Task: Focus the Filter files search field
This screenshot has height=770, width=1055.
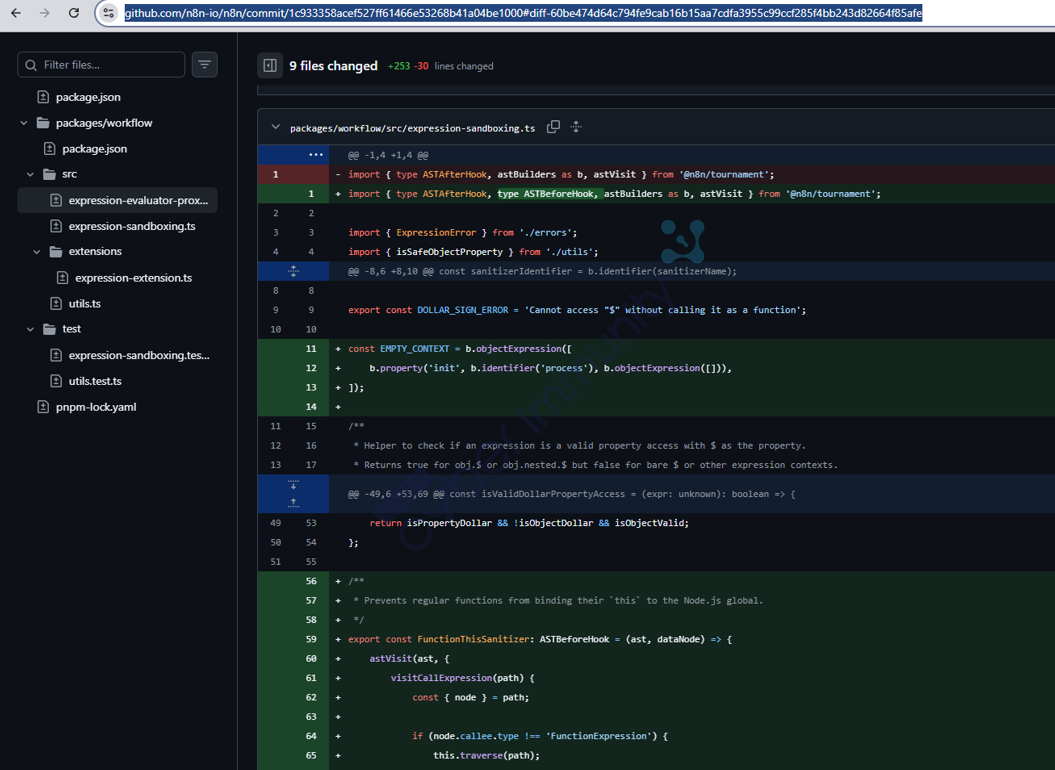Action: 101,65
